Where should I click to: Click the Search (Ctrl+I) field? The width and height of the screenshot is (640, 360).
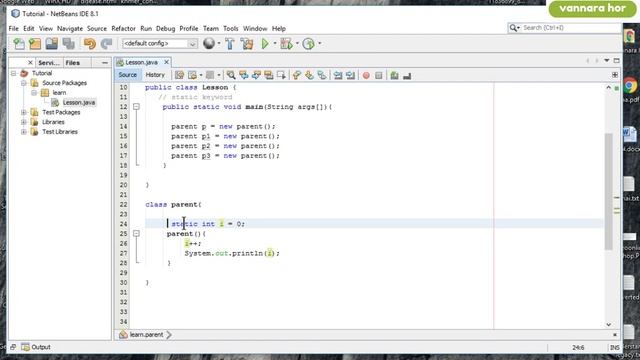click(x=564, y=28)
